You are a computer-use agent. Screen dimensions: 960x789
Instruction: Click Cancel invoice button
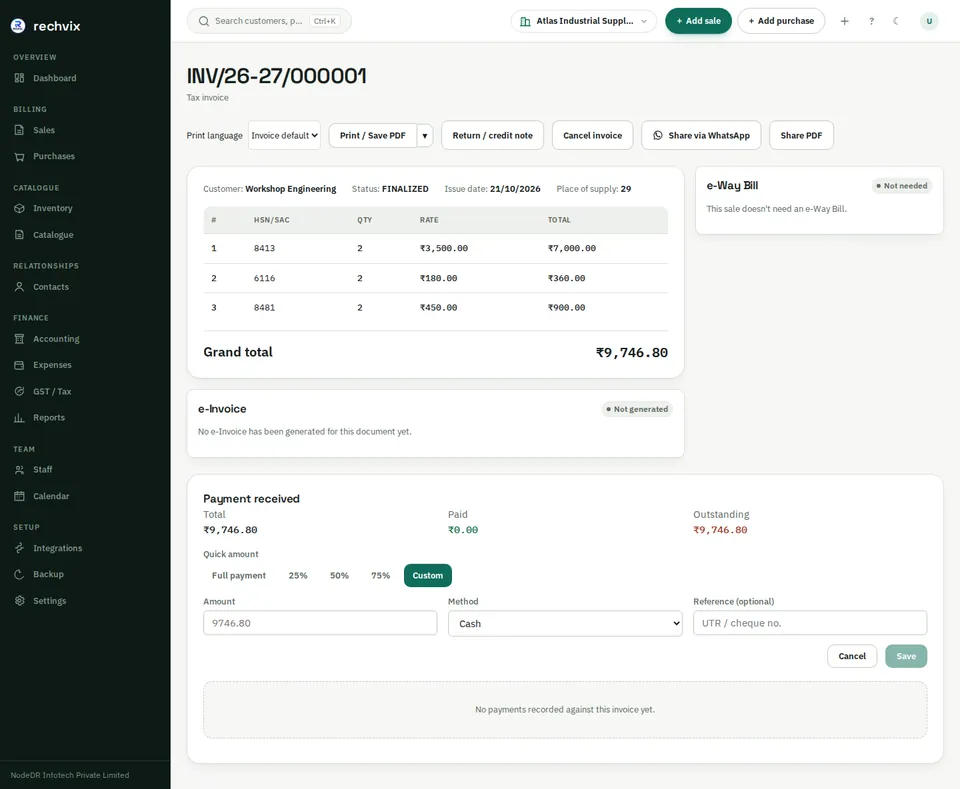[x=592, y=135]
